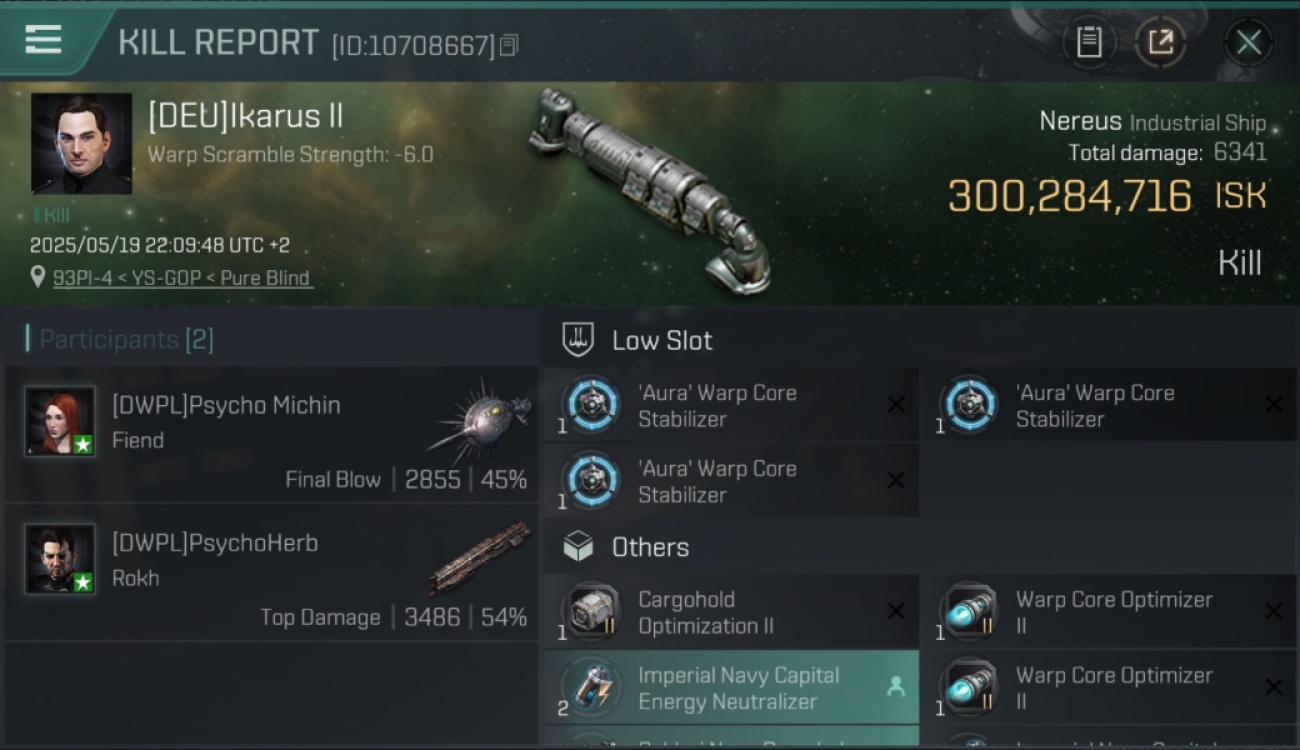Image resolution: width=1300 pixels, height=750 pixels.
Task: Click the Nereus ship image
Action: pyautogui.click(x=650, y=190)
